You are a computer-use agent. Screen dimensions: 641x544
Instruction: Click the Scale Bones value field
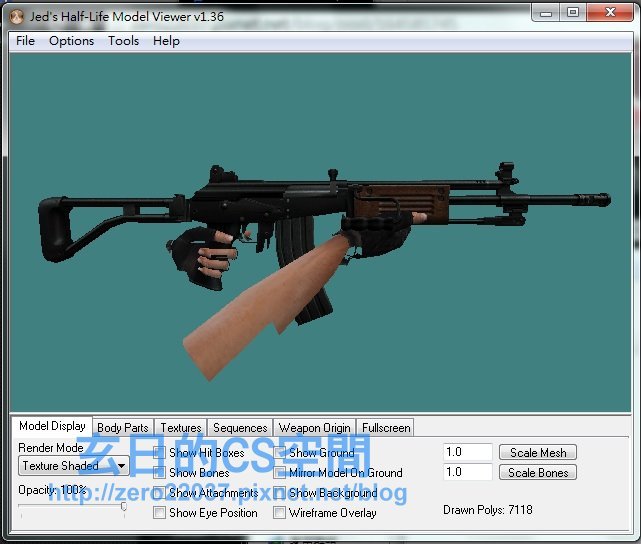pyautogui.click(x=468, y=472)
